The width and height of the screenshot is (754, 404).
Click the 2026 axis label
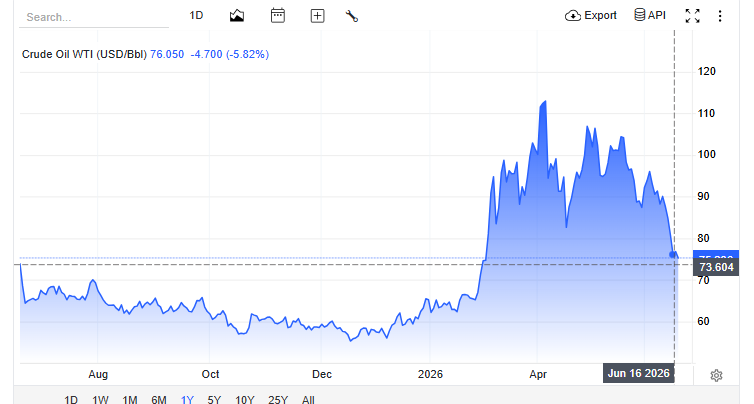(x=430, y=374)
